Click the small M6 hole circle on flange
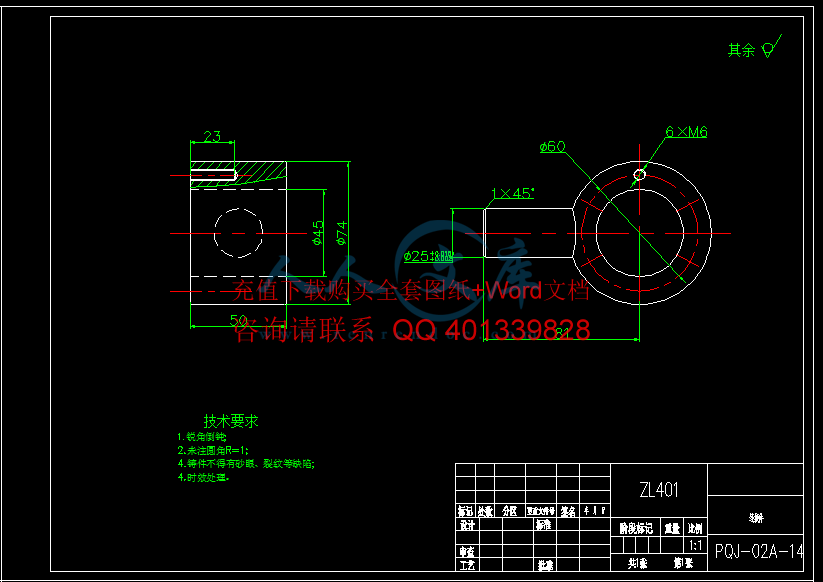Screen dimensions: 823x582 [x=639, y=174]
